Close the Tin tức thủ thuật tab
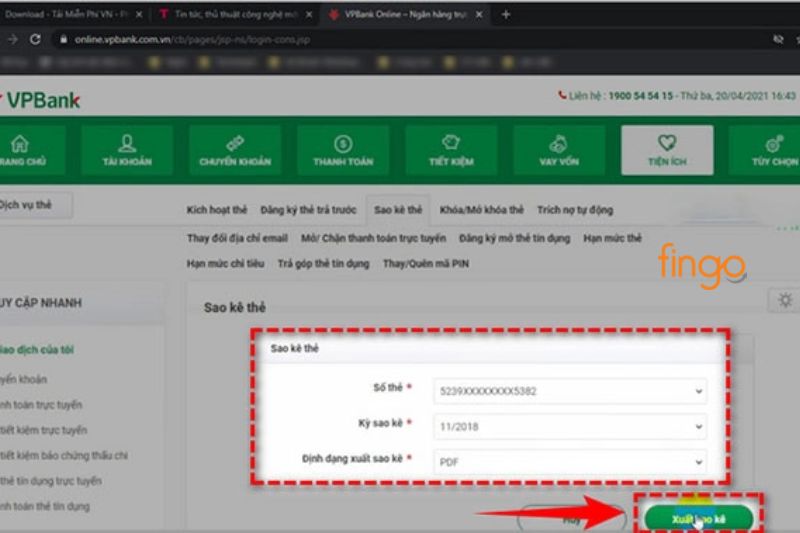Screen dimensions: 800x533 tap(309, 15)
